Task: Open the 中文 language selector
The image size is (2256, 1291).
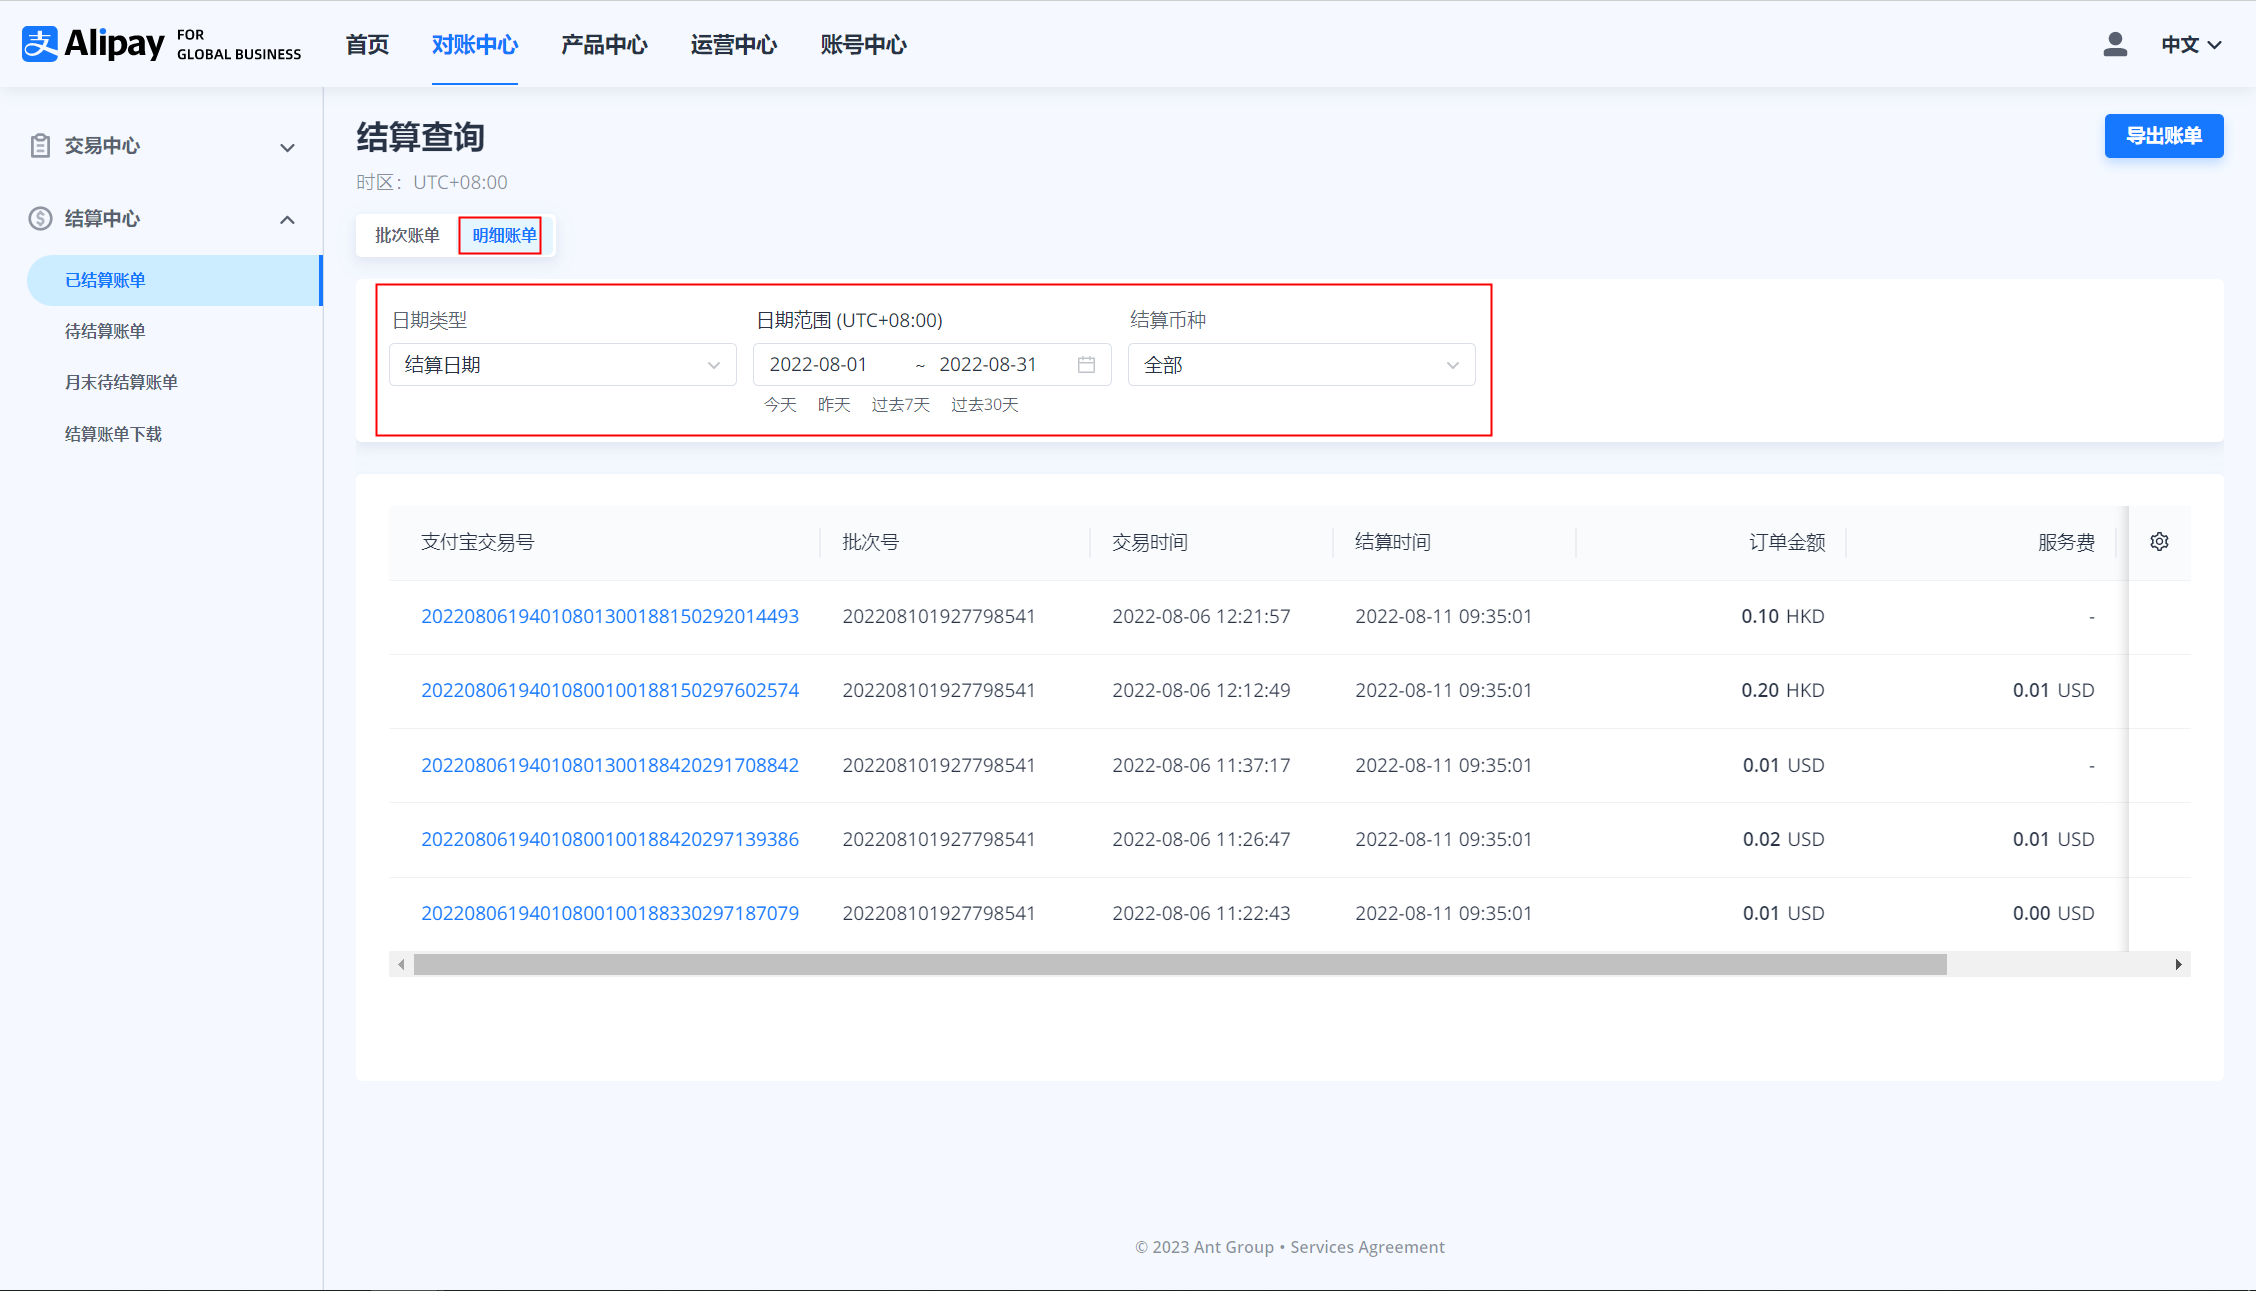Action: 2190,44
